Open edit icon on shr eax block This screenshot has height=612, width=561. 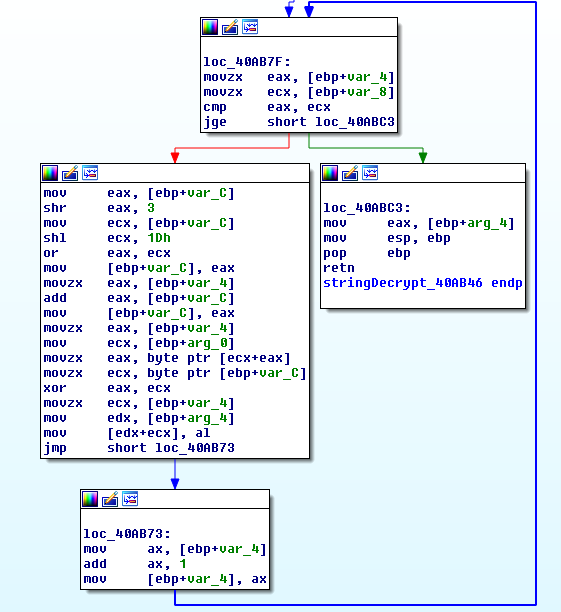[x=70, y=173]
